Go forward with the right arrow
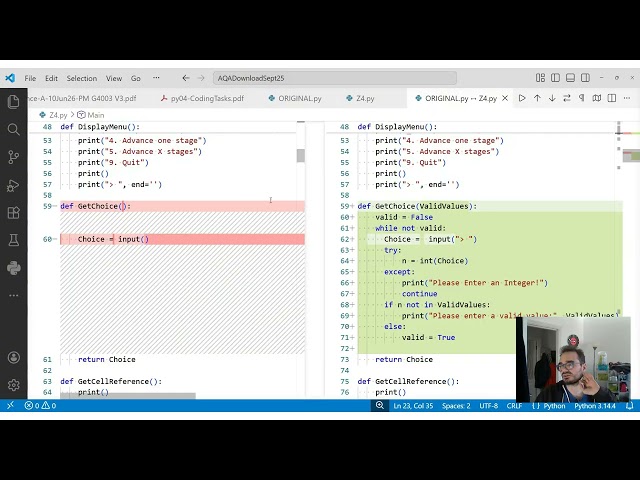 201,78
